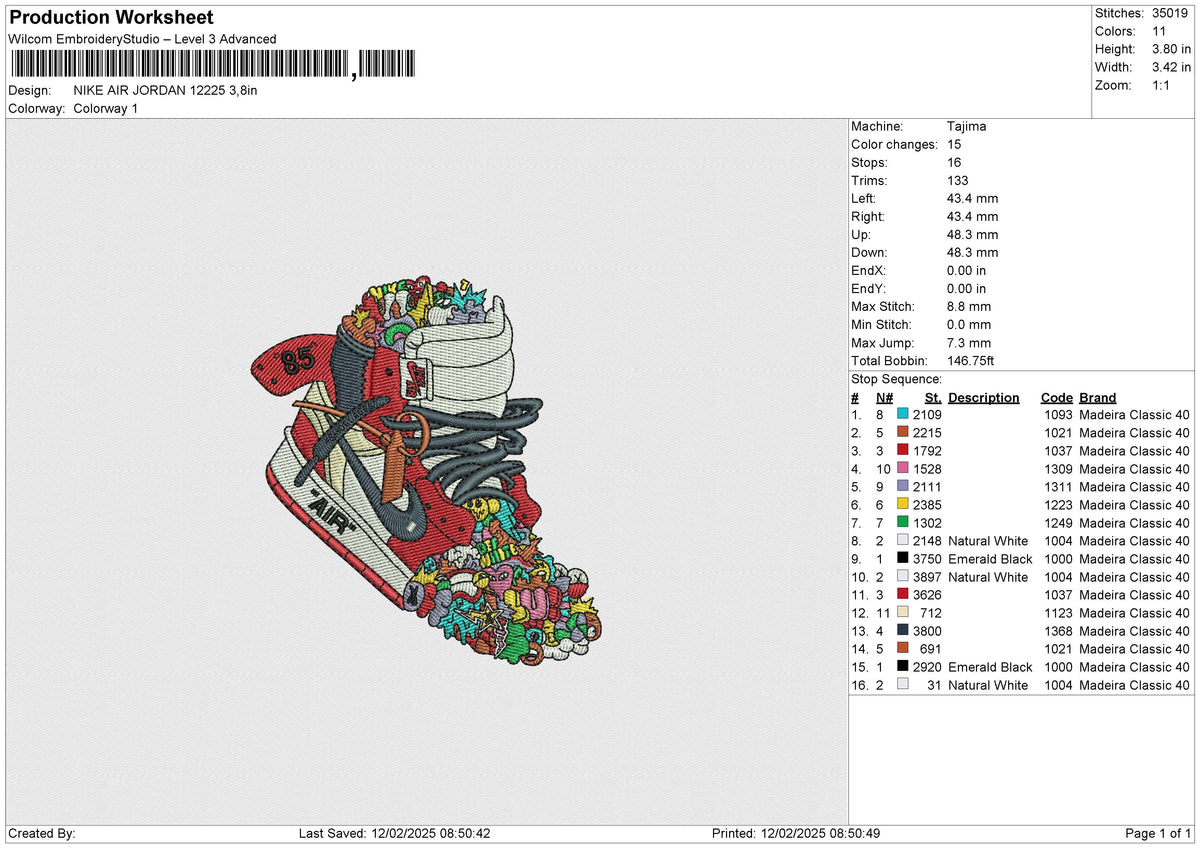Click the Stops value "16"
The height and width of the screenshot is (848, 1200).
click(x=955, y=163)
